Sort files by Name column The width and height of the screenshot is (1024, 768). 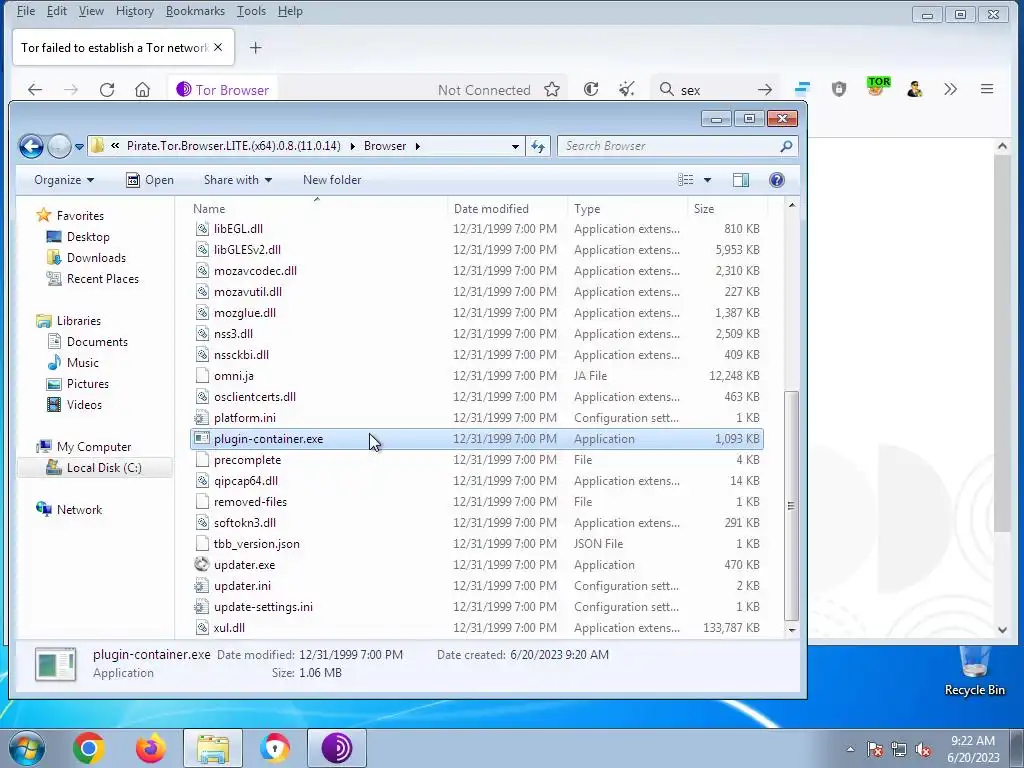(317, 208)
